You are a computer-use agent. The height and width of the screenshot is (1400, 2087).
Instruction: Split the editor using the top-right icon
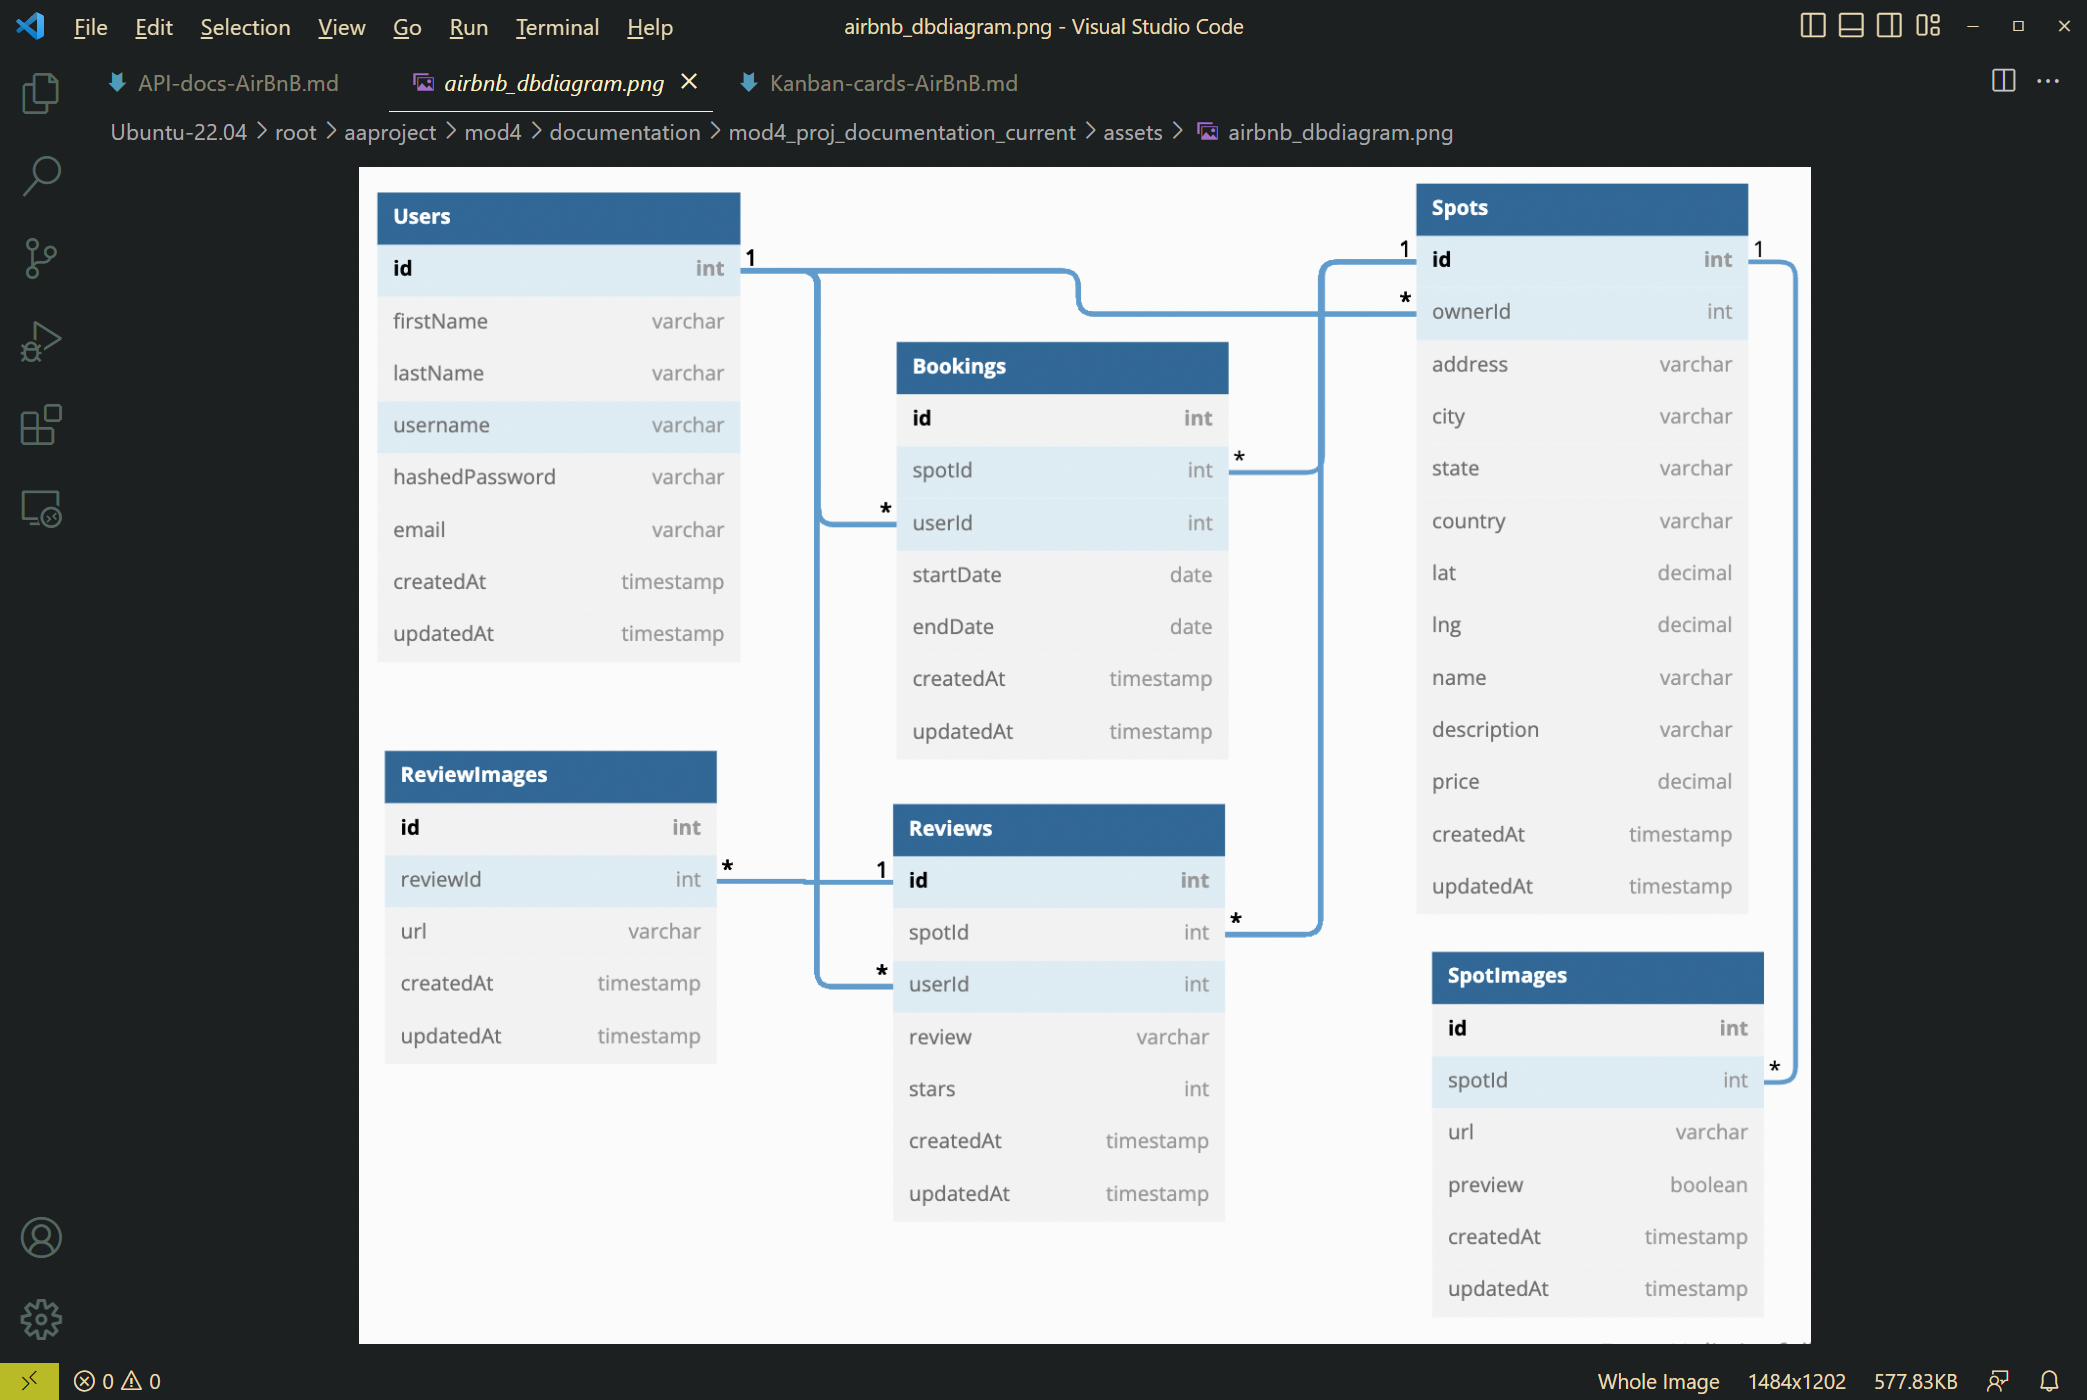click(2002, 82)
